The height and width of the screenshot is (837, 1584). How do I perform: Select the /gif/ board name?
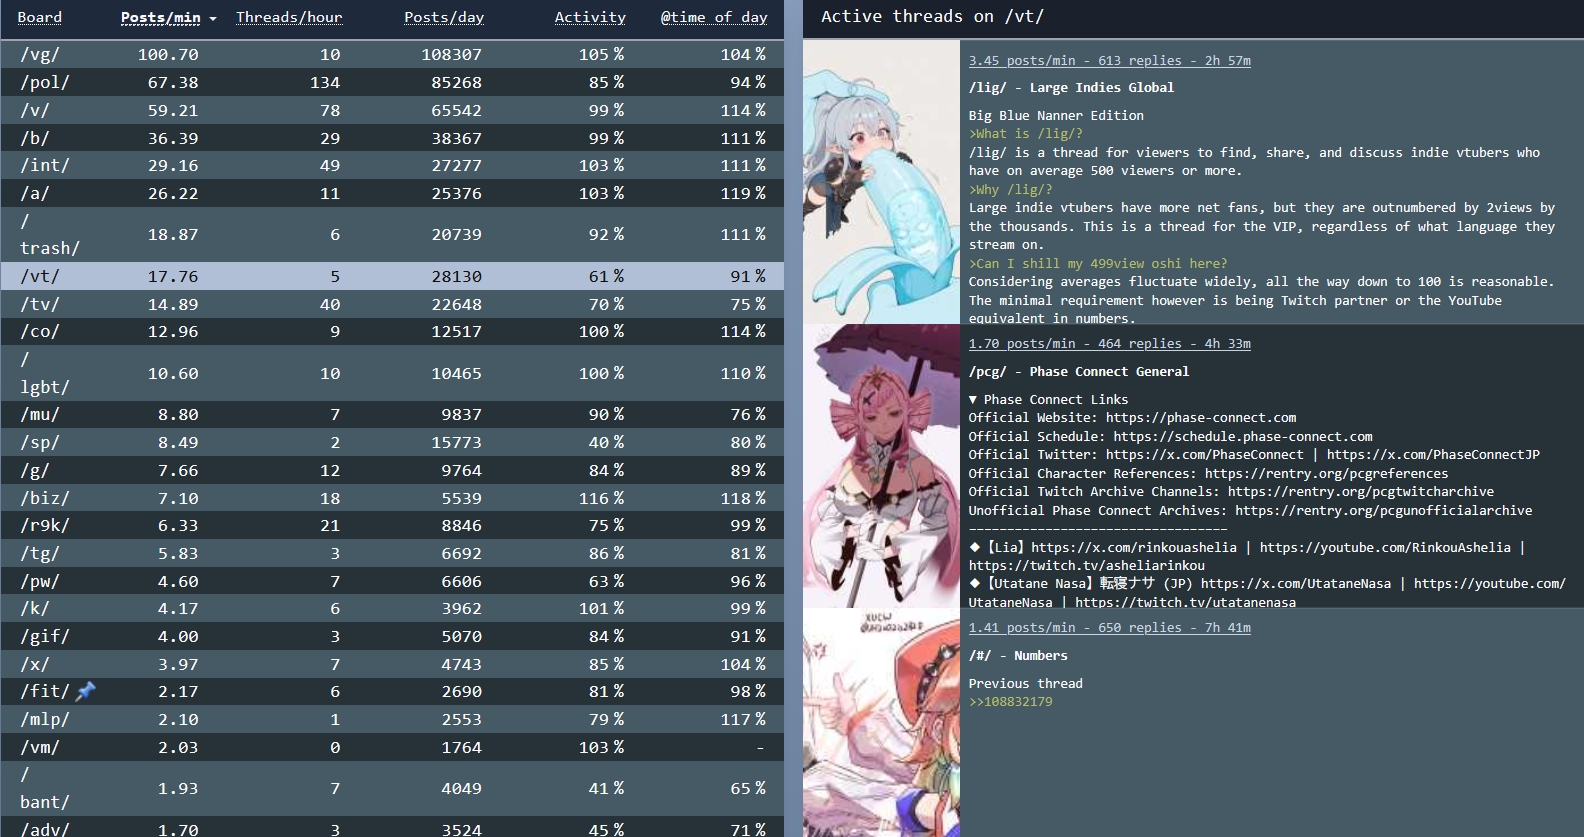coord(45,636)
